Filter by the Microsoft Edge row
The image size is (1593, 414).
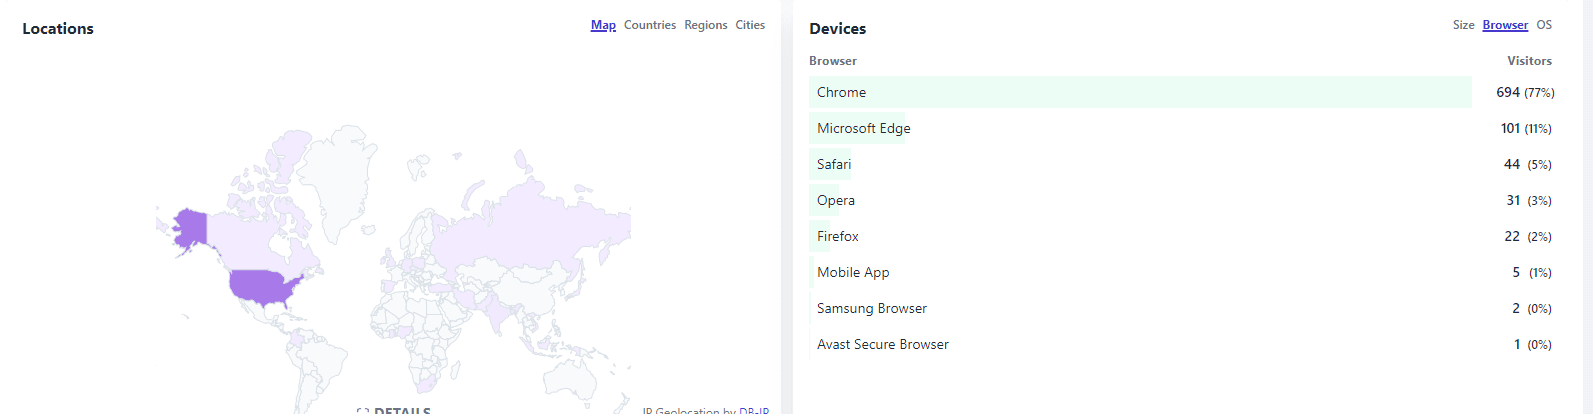pyautogui.click(x=1182, y=128)
